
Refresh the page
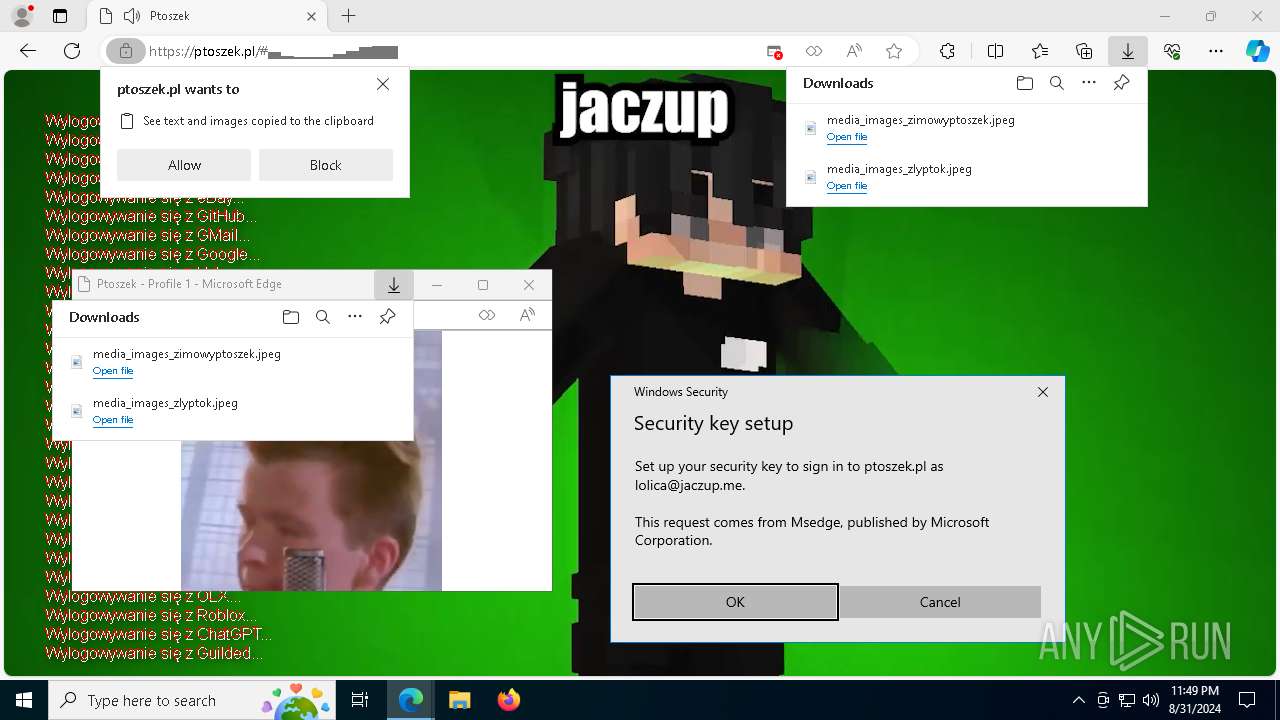tap(72, 51)
